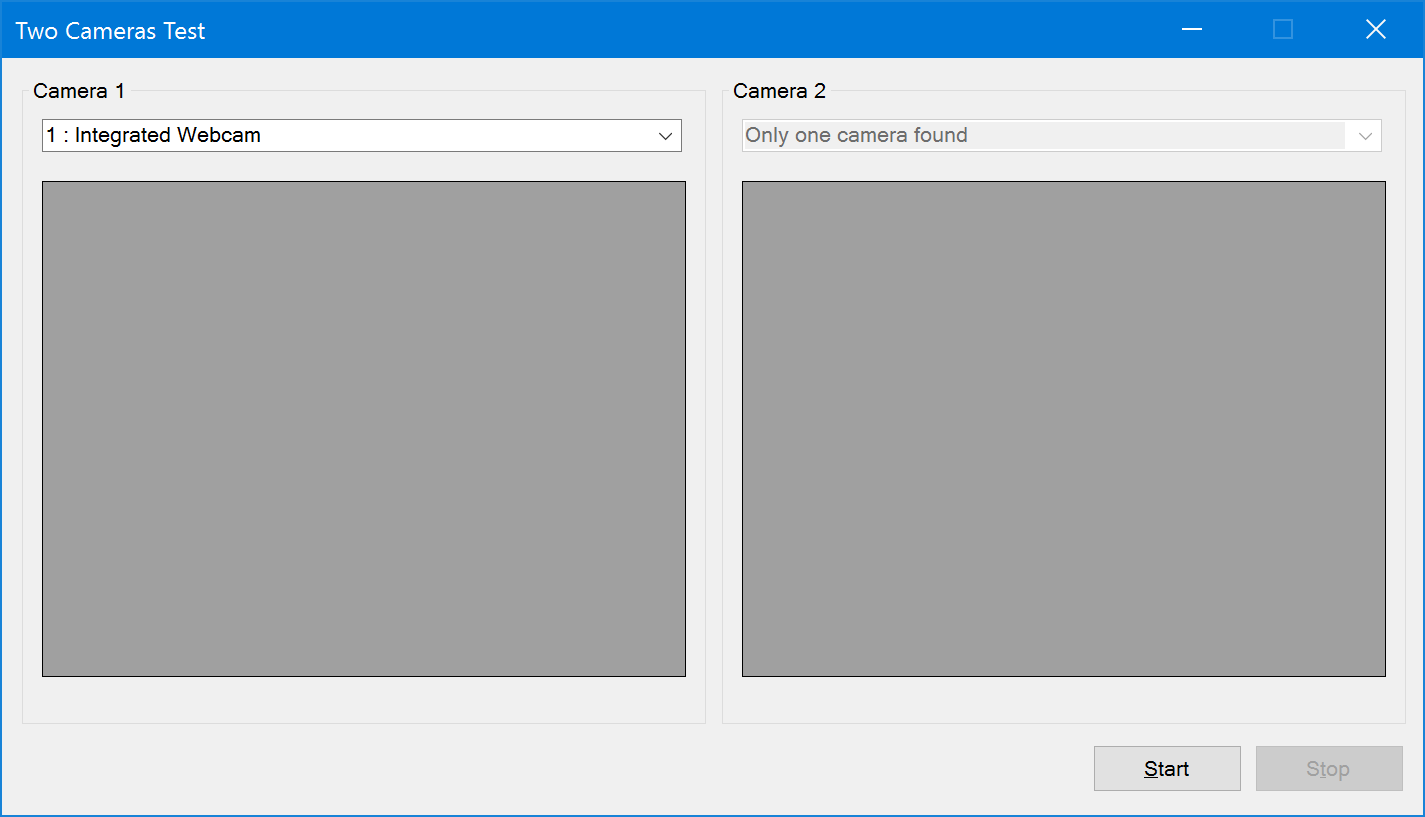This screenshot has height=817, width=1425.
Task: Click the Camera 1 video preview area
Action: coord(363,428)
